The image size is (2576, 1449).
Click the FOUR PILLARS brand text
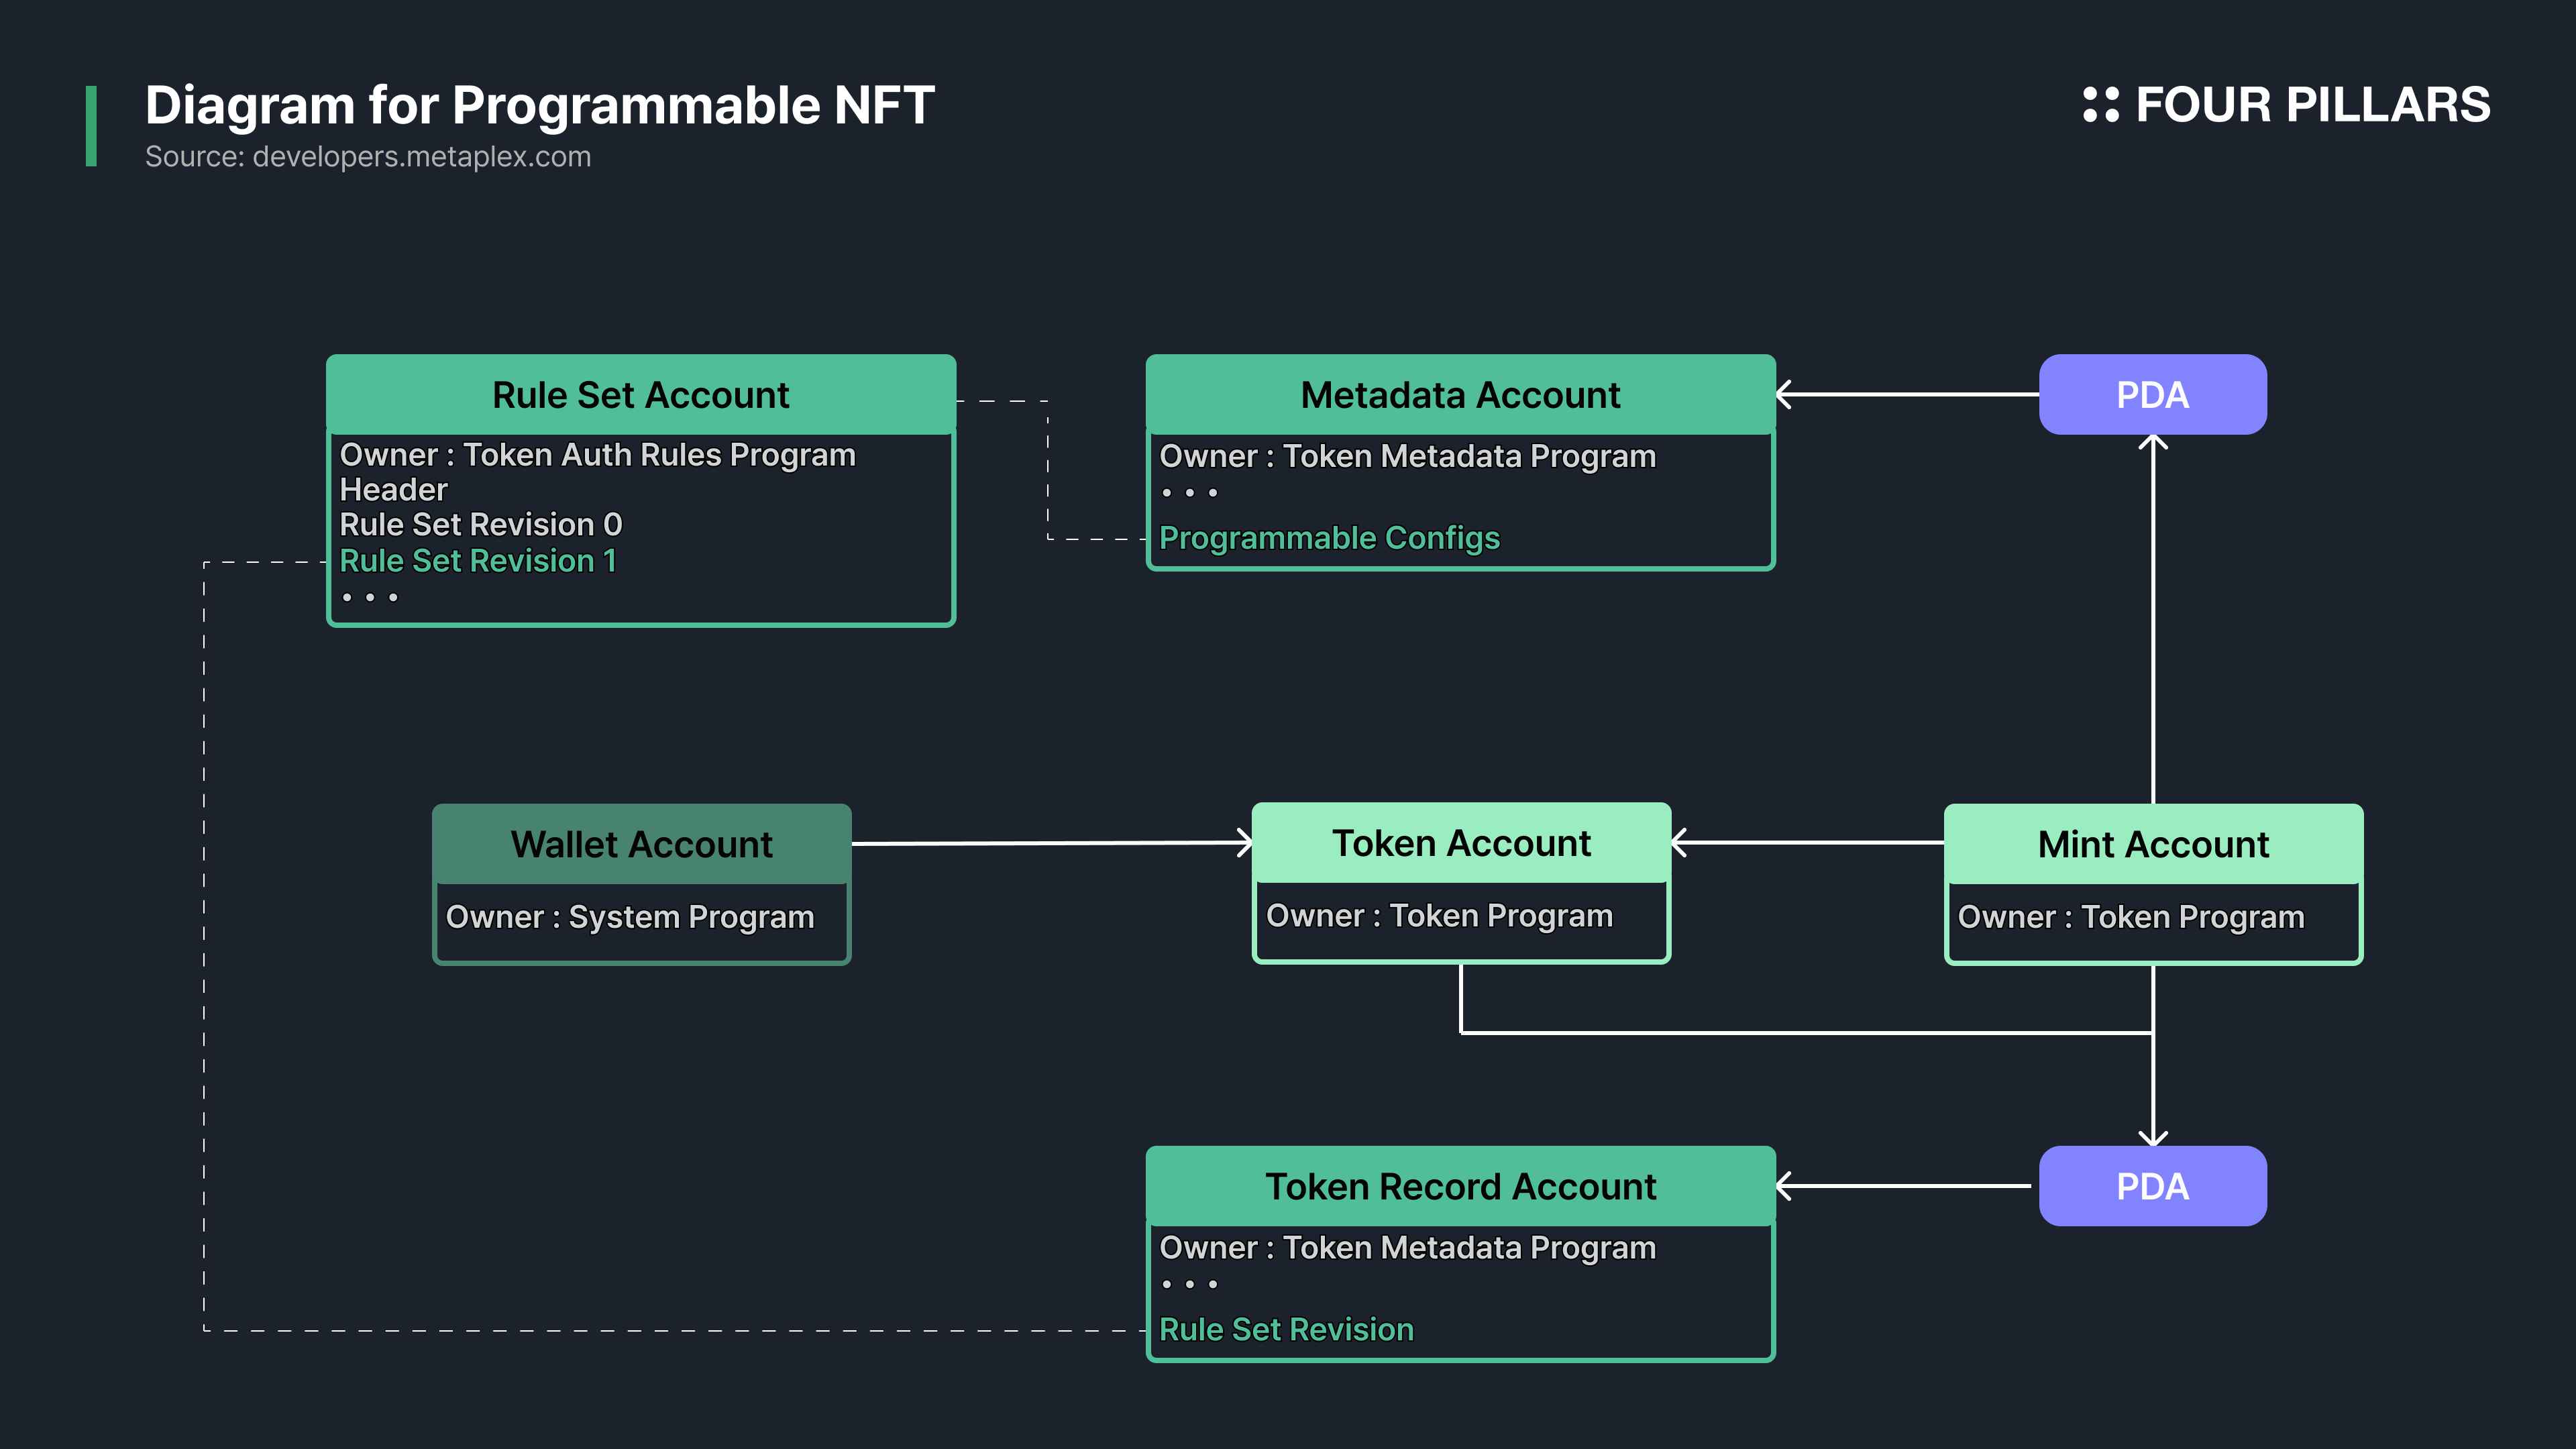2312,105
